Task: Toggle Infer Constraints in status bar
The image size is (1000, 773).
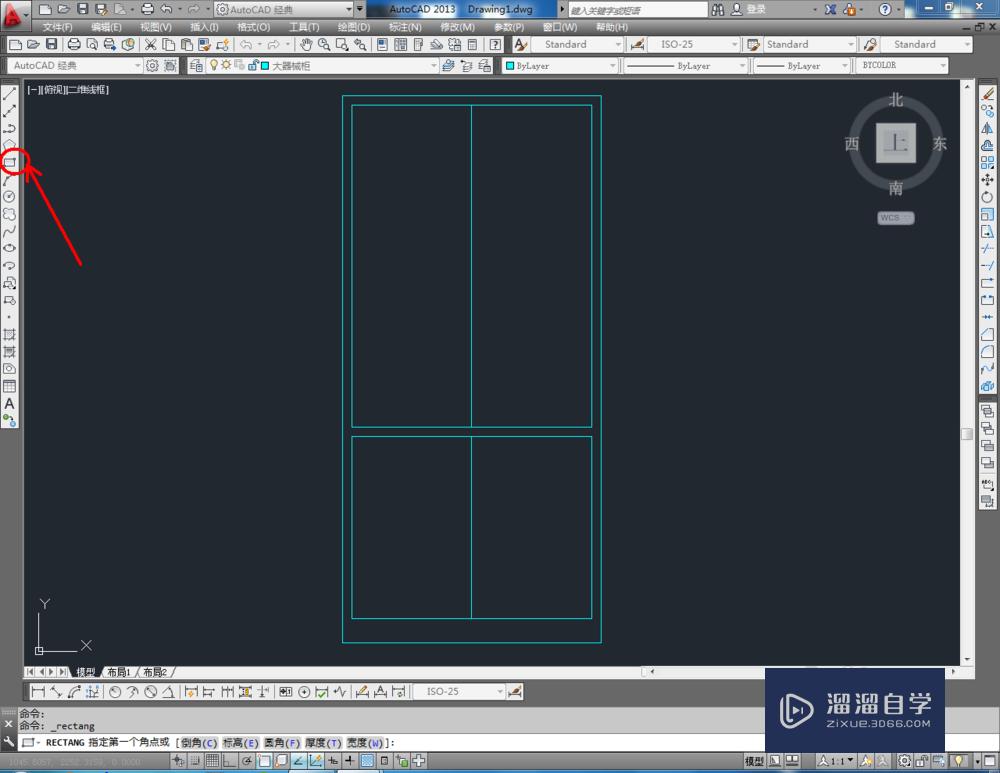Action: pos(177,760)
